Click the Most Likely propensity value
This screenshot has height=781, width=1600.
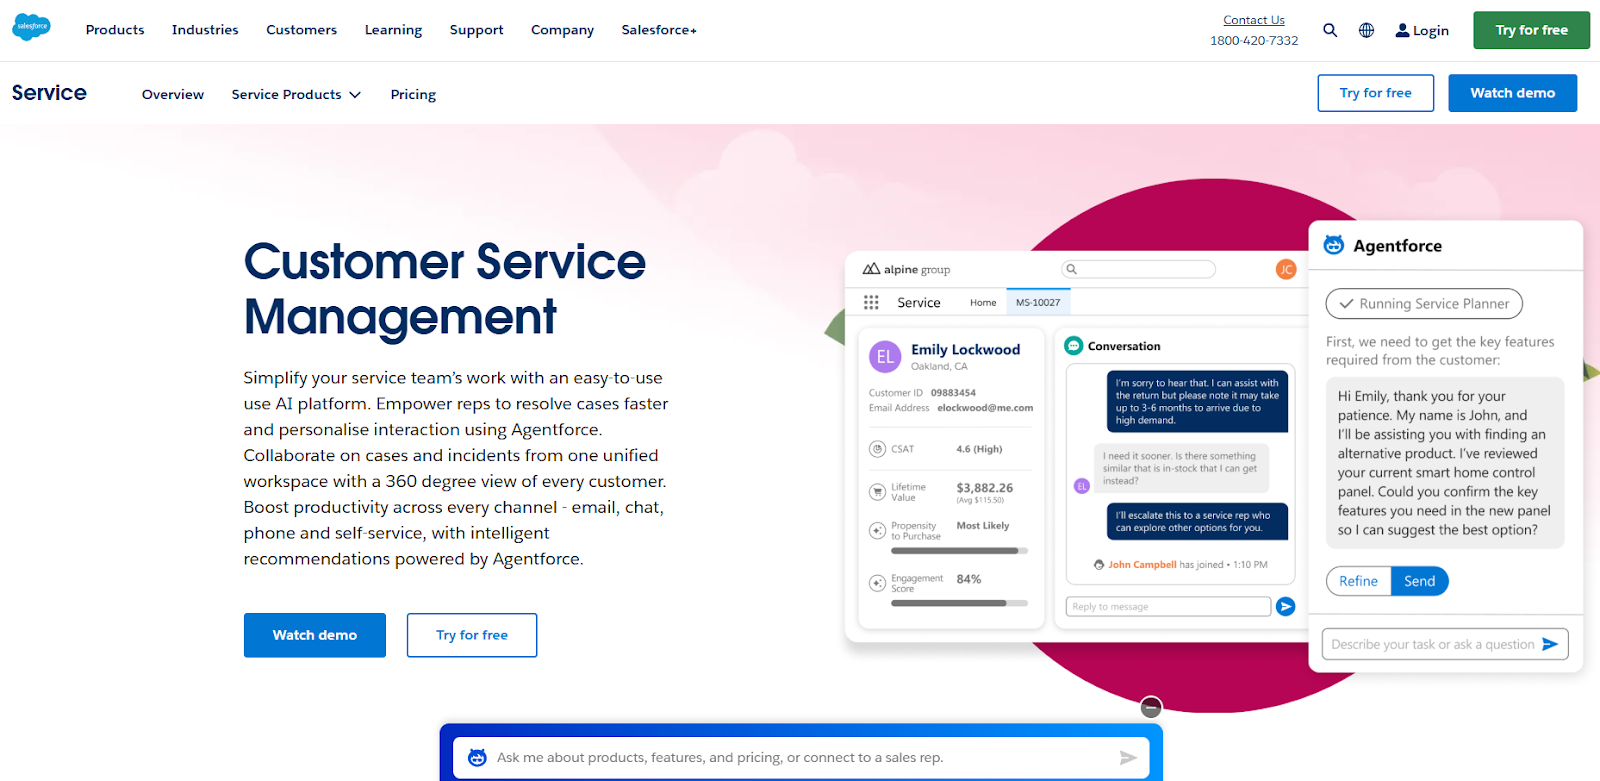pyautogui.click(x=982, y=525)
